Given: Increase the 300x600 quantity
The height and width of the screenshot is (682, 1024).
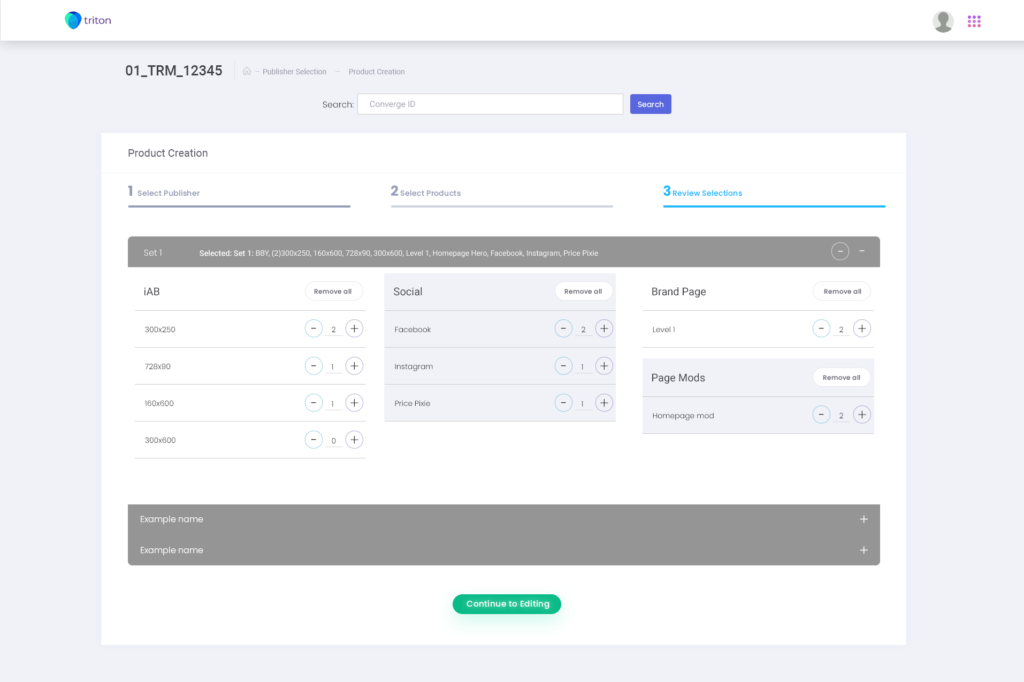Looking at the screenshot, I should click(x=354, y=440).
